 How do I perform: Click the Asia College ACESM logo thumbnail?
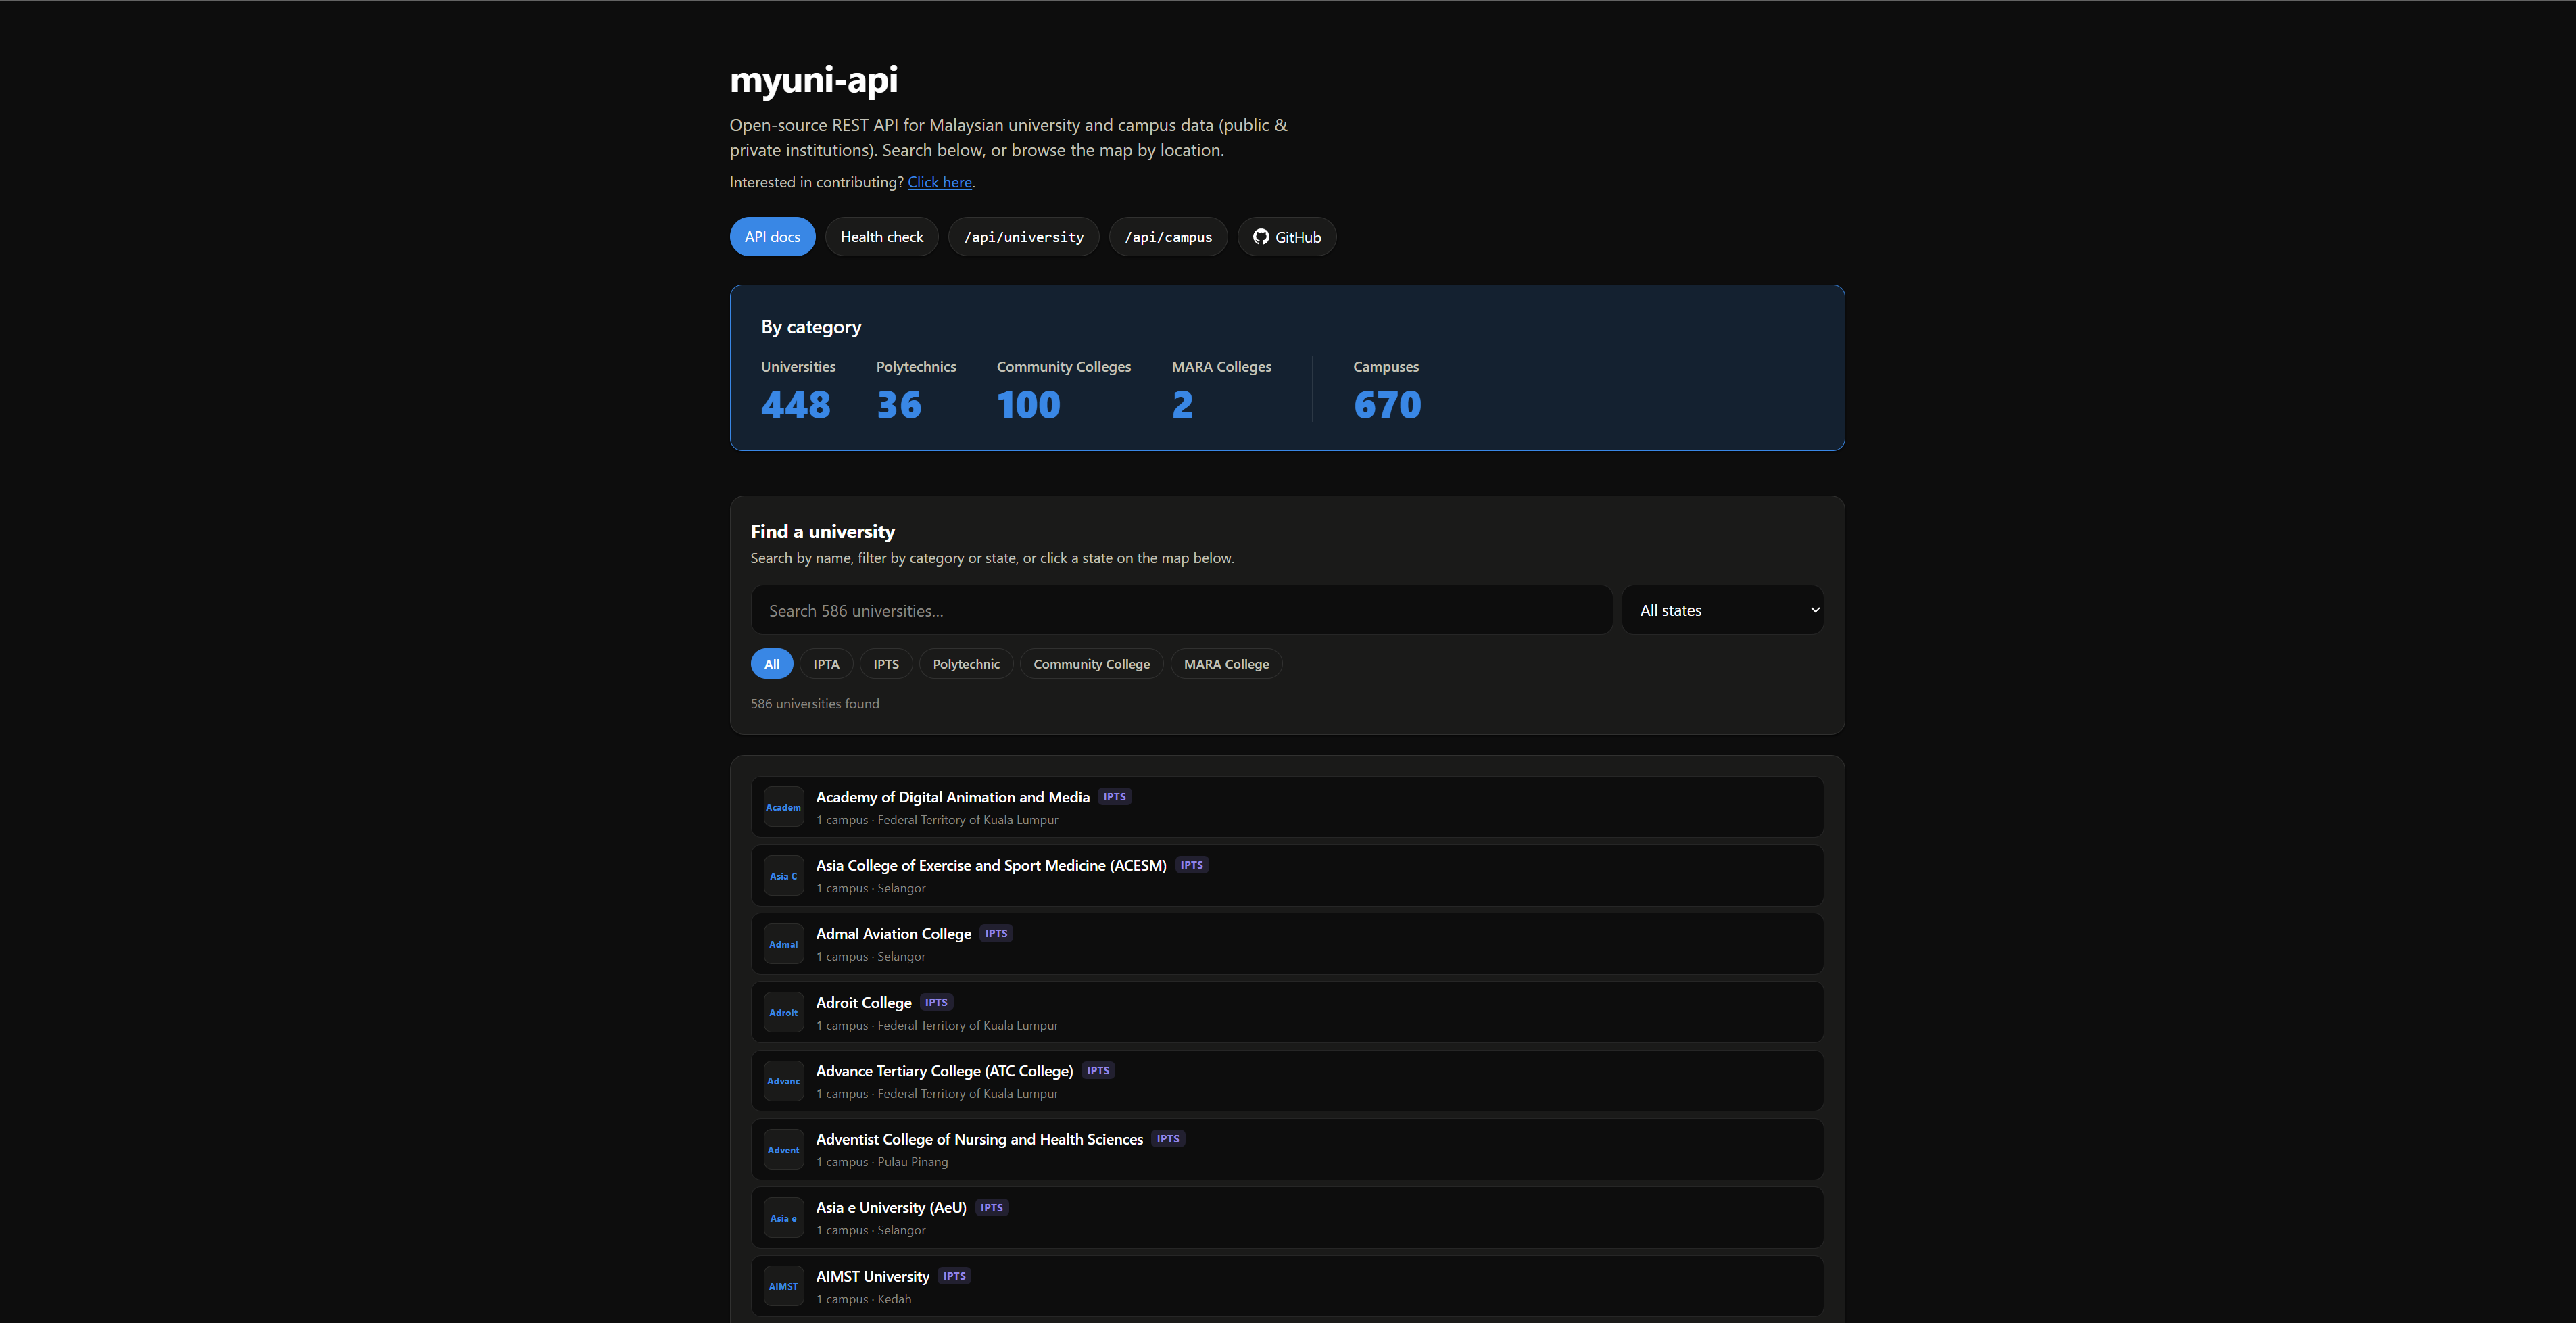[x=783, y=876]
